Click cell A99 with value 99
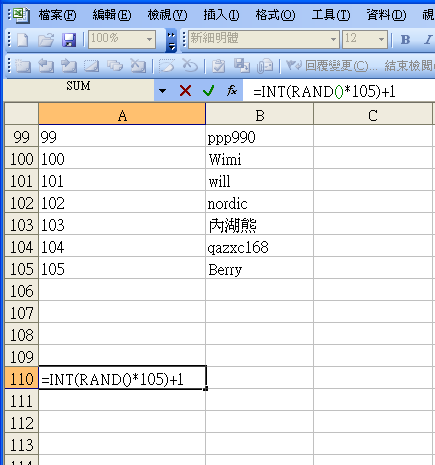The width and height of the screenshot is (435, 465). point(122,136)
